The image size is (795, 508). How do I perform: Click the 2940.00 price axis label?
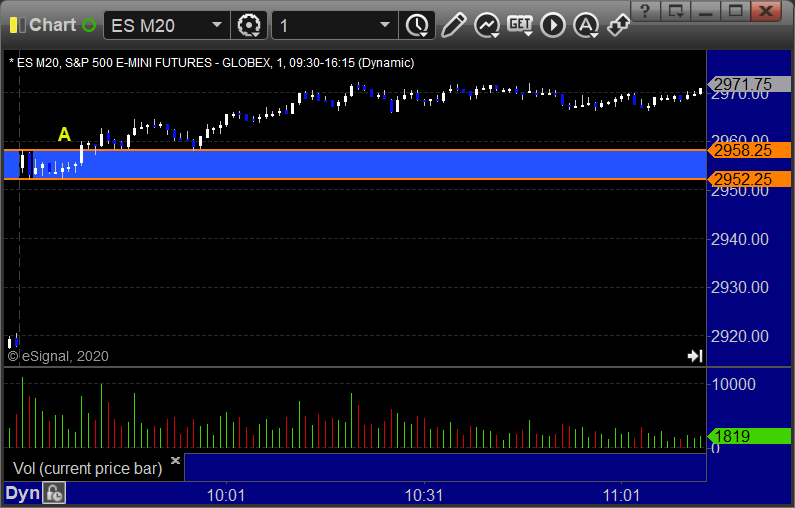pos(740,239)
